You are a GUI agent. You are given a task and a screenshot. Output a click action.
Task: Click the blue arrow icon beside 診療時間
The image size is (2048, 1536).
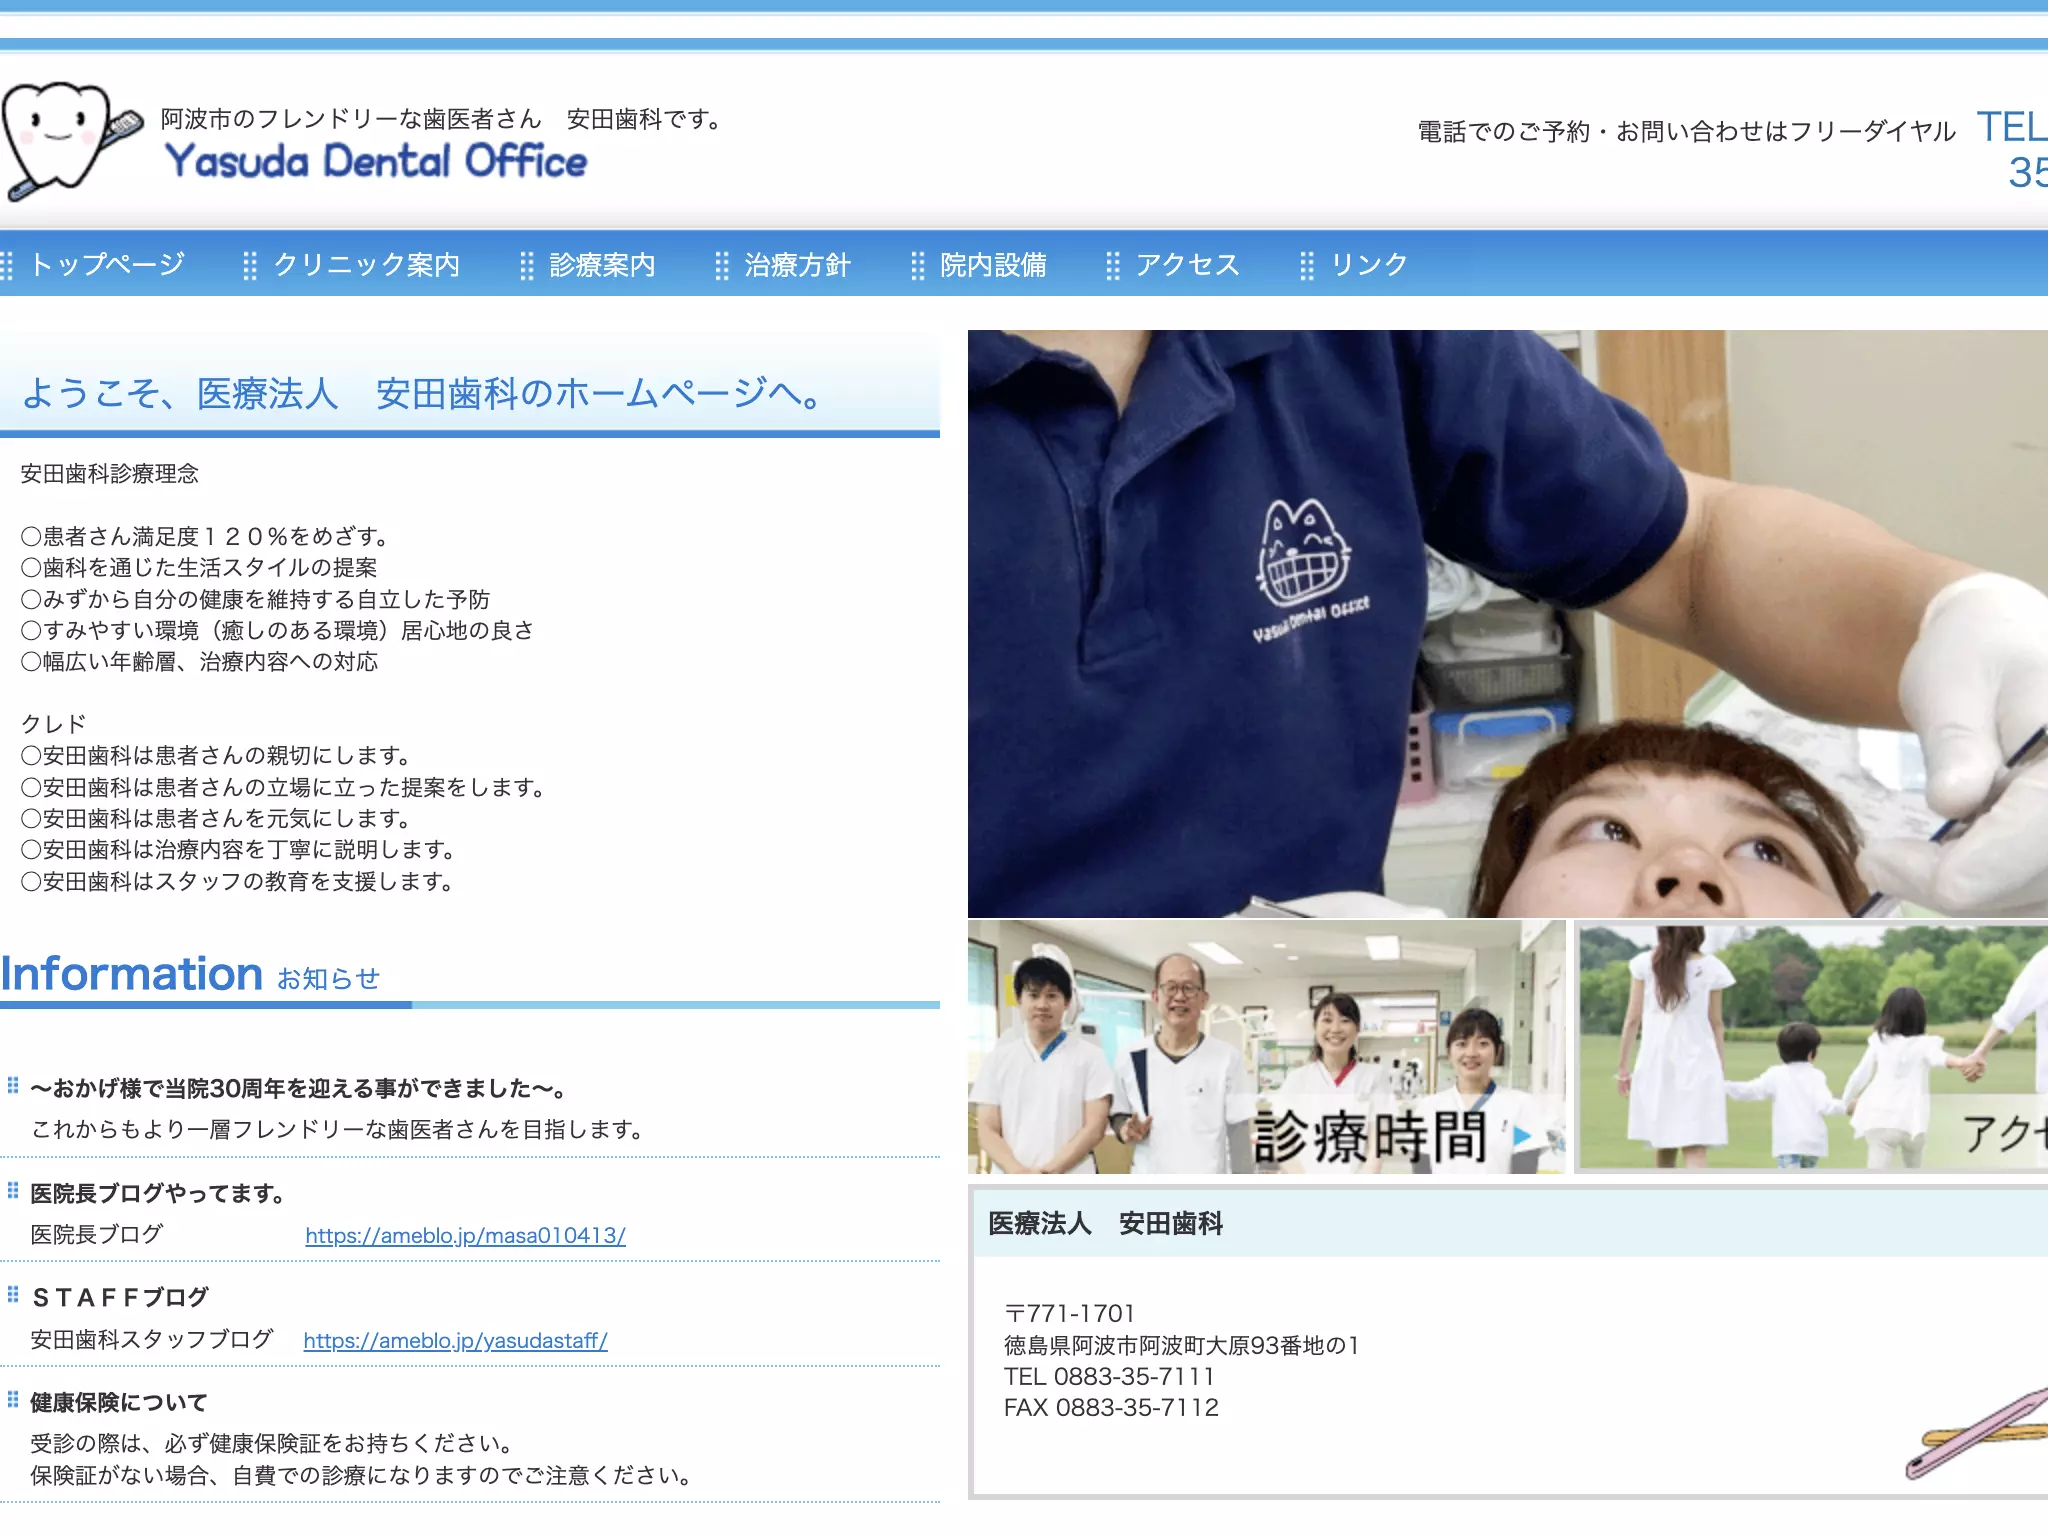1522,1136
